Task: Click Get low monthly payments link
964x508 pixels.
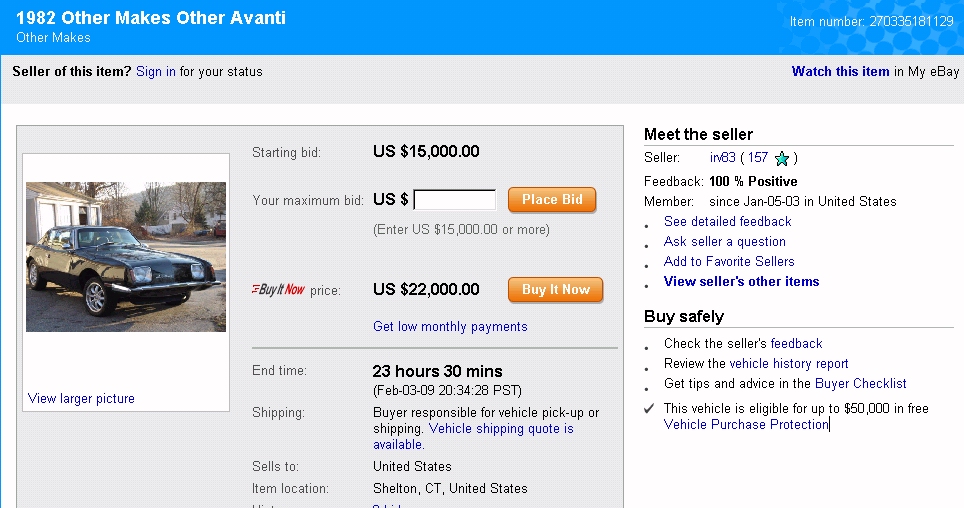Action: (x=450, y=327)
